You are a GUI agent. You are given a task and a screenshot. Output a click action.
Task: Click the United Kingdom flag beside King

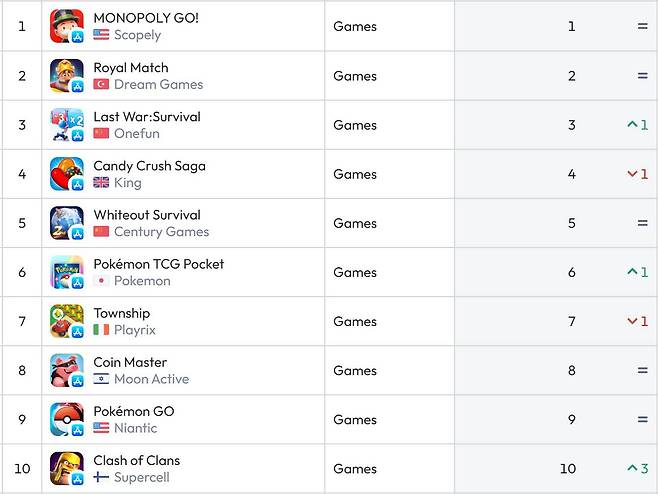point(101,183)
